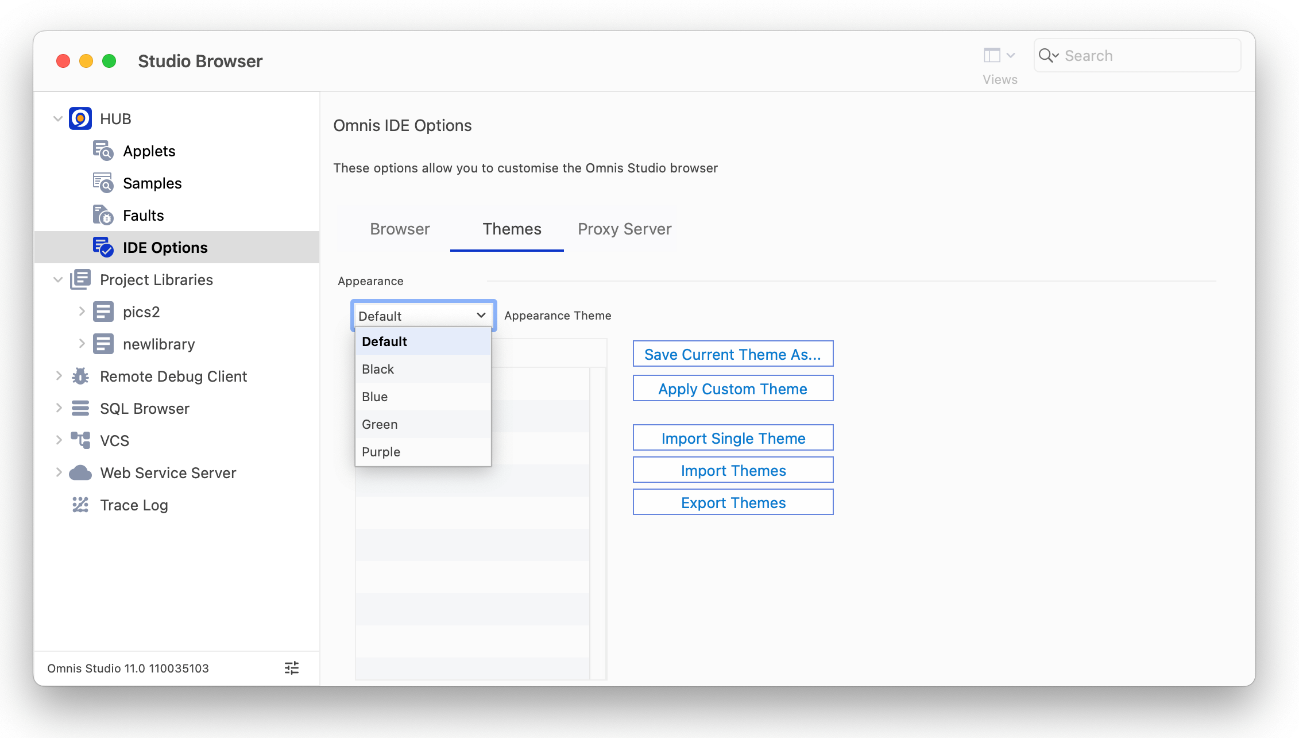Viewport: 1299px width, 738px height.
Task: Click the Export Themes button
Action: [733, 502]
